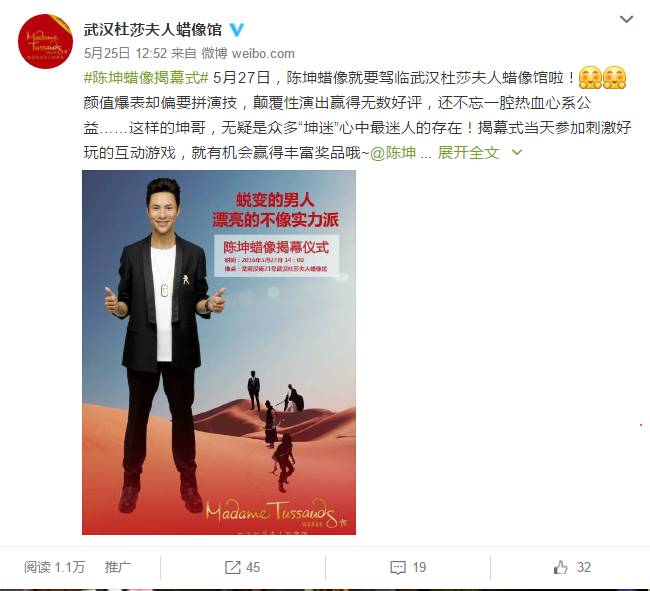This screenshot has height=591, width=650.
Task: Click the repost share icon
Action: [x=233, y=567]
